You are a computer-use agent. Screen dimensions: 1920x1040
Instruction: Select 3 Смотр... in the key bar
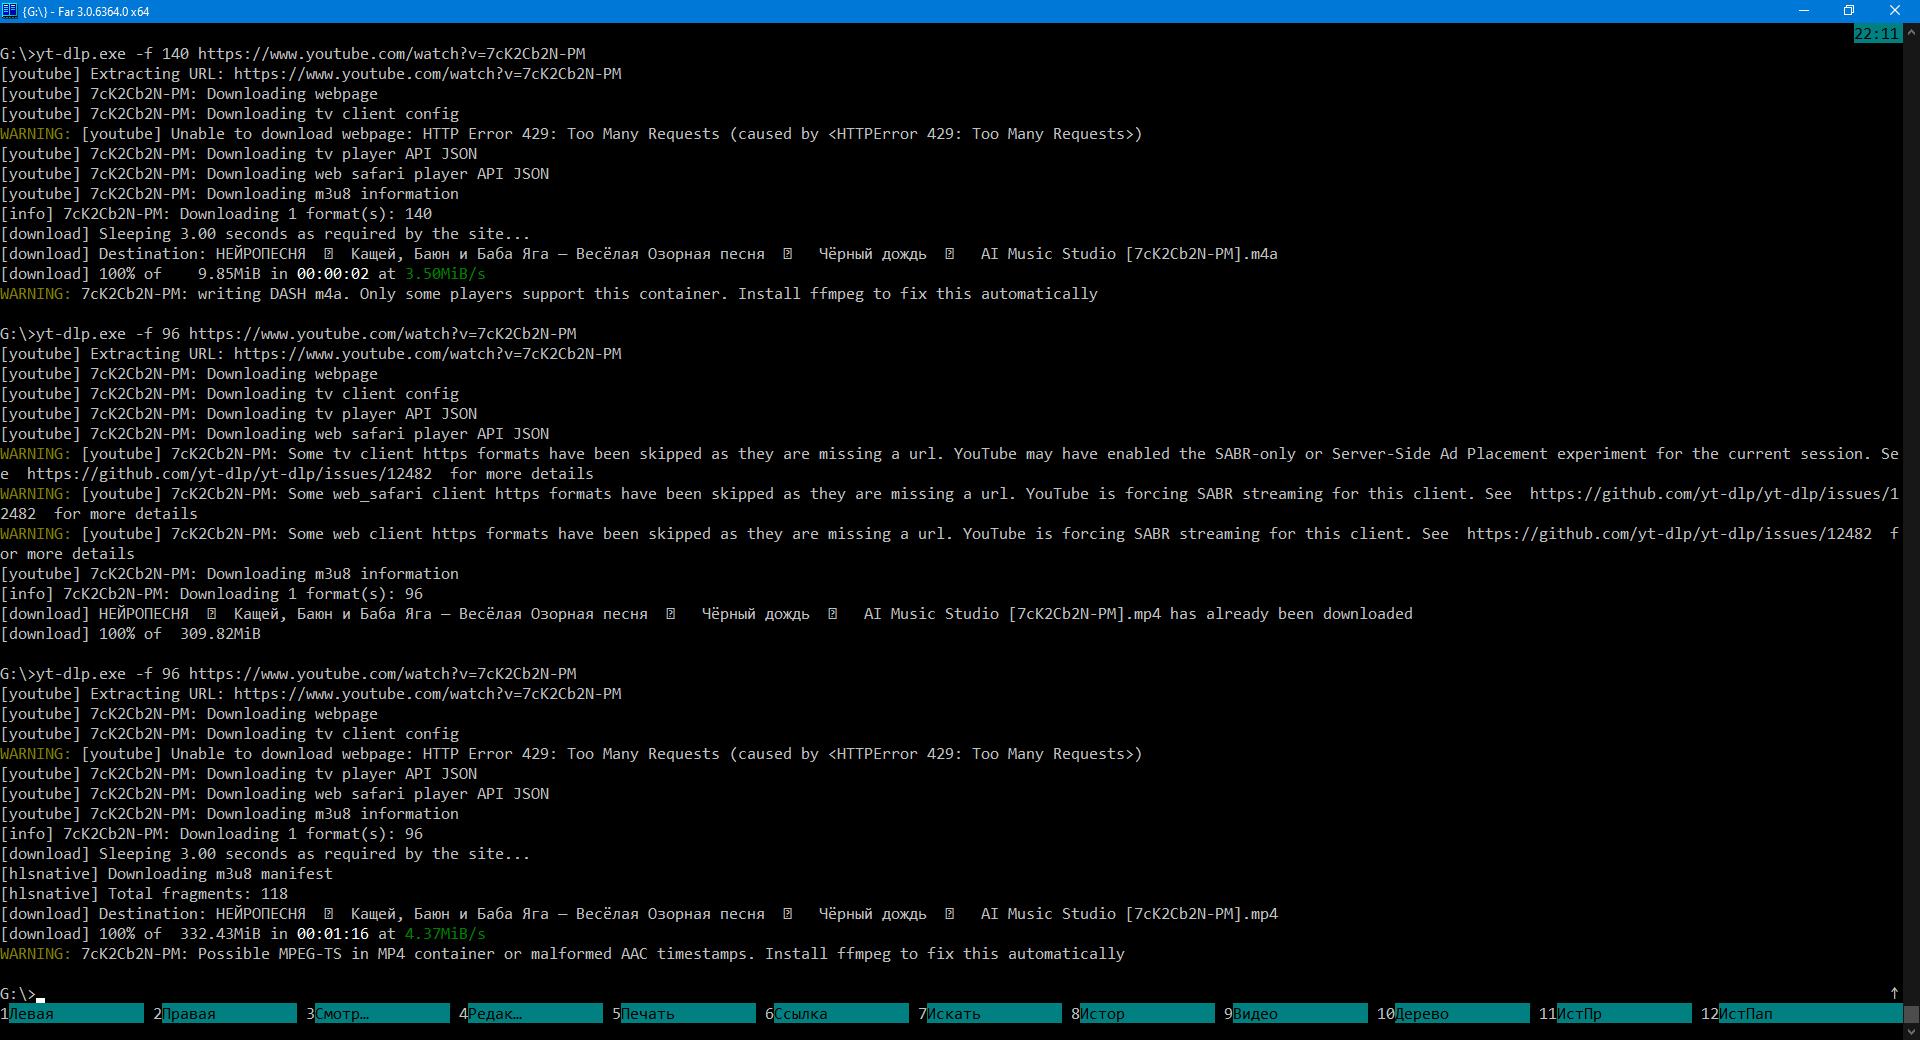coord(381,1014)
